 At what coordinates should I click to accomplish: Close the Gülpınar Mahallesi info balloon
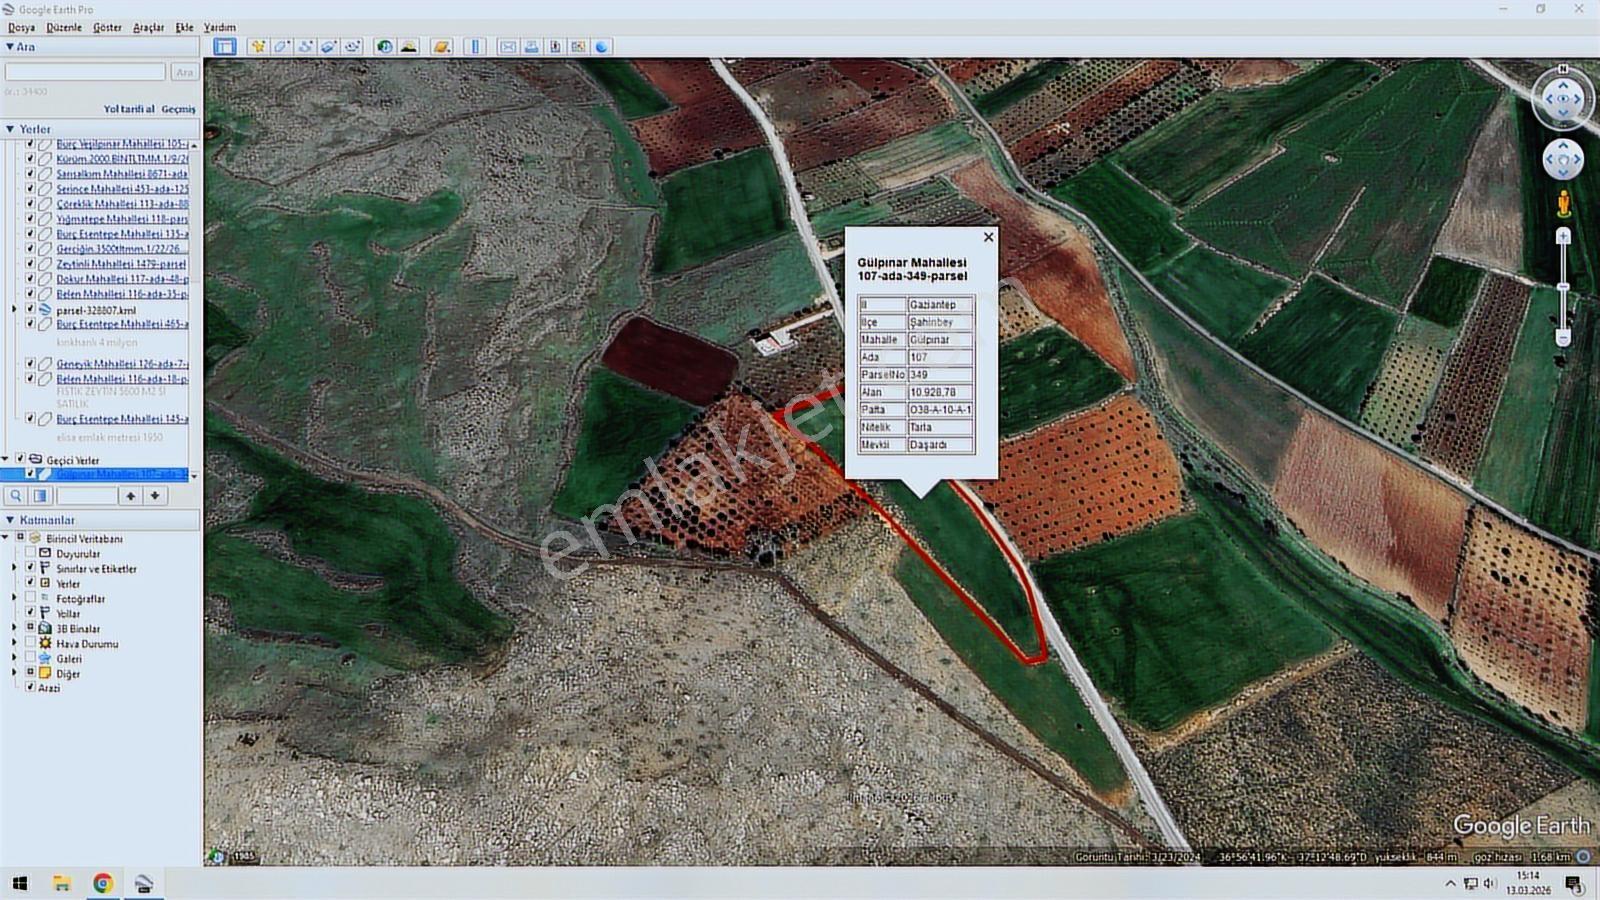pos(988,237)
